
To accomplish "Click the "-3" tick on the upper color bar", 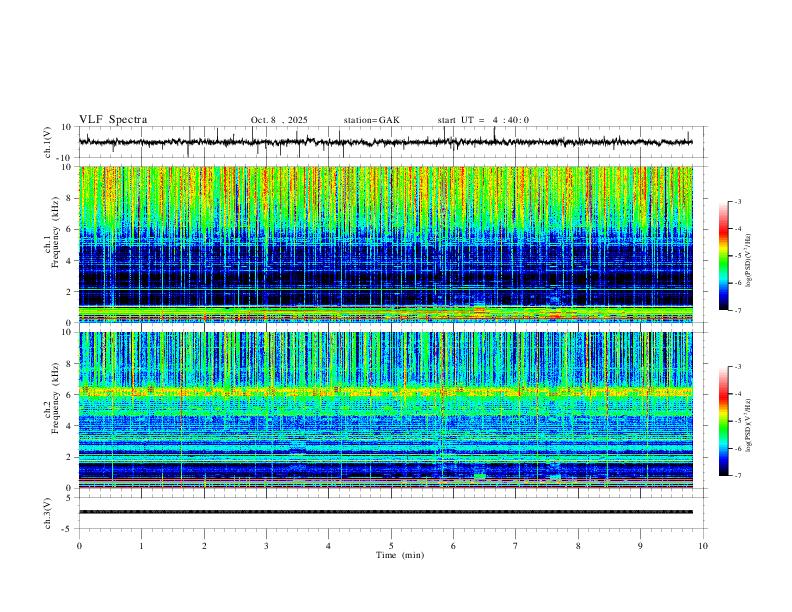I will (737, 201).
